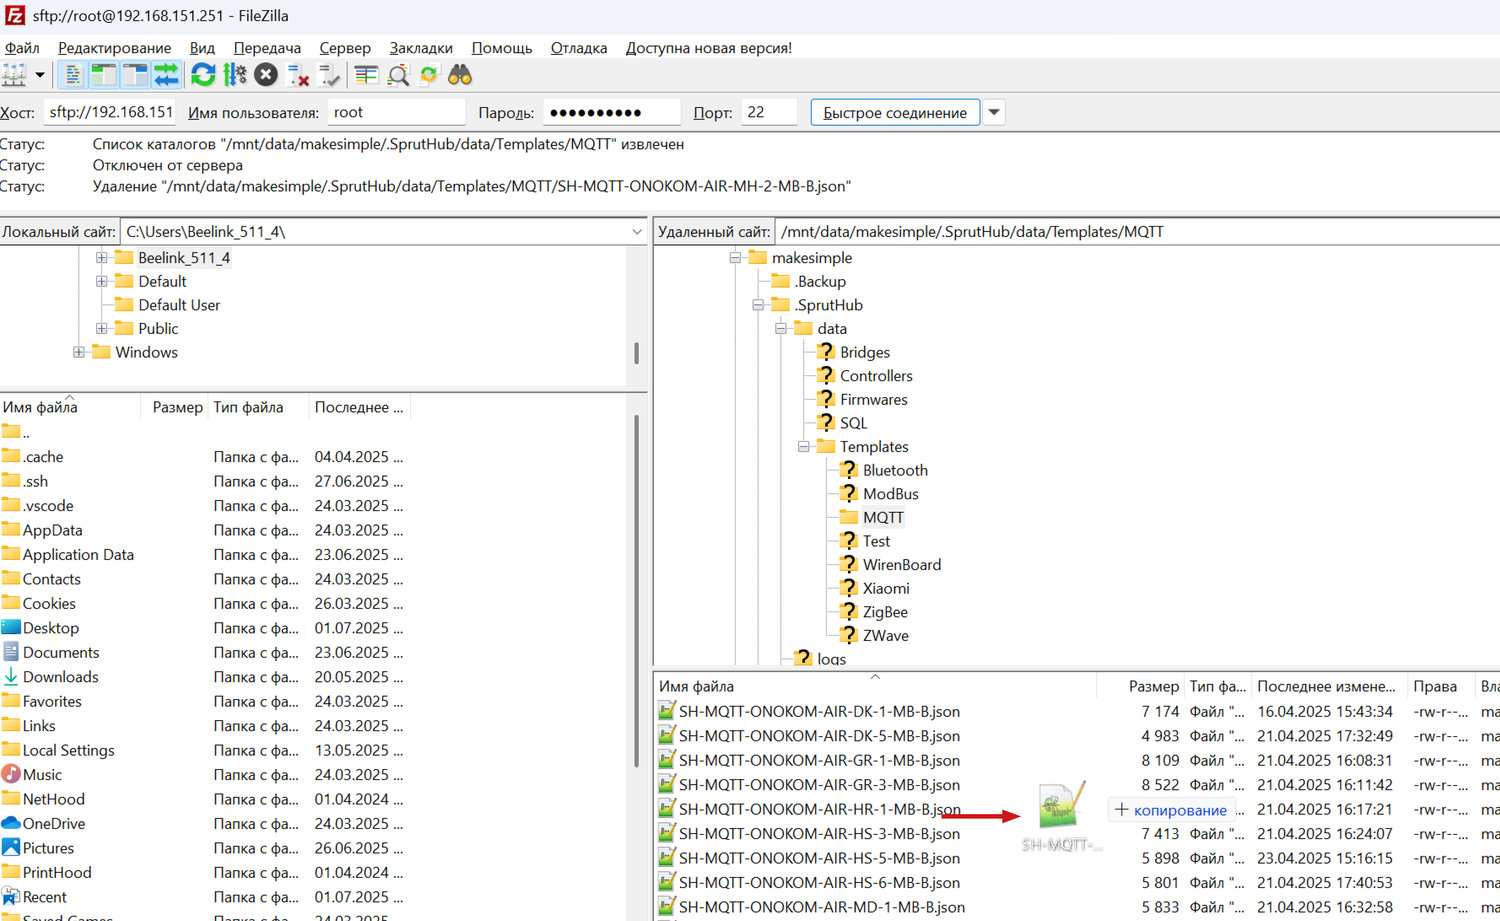Image resolution: width=1500 pixels, height=921 pixels.
Task: Open the Передача menu
Action: coord(267,48)
